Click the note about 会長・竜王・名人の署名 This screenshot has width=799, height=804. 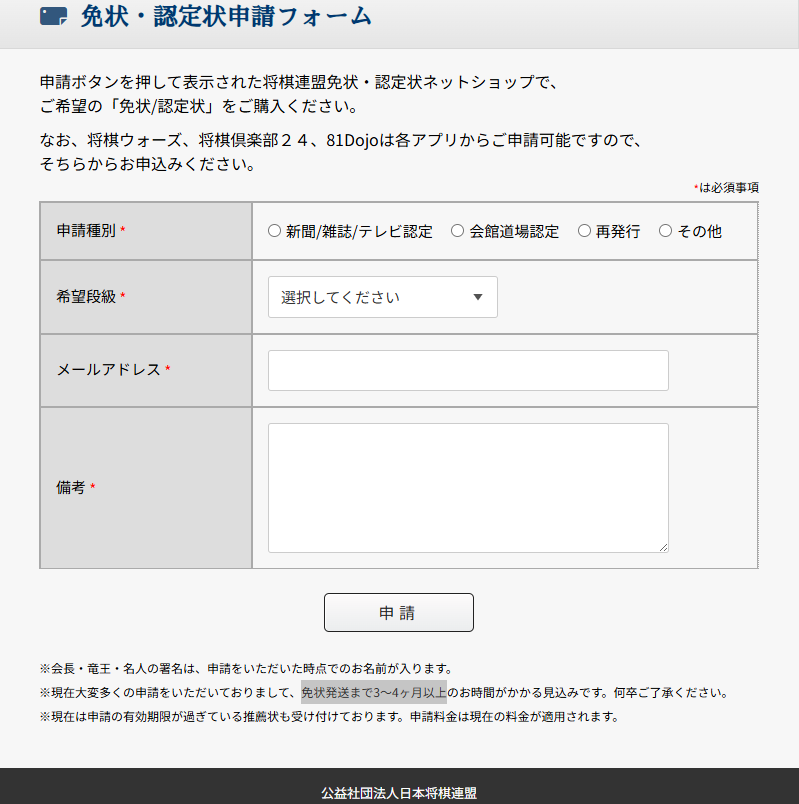click(246, 668)
